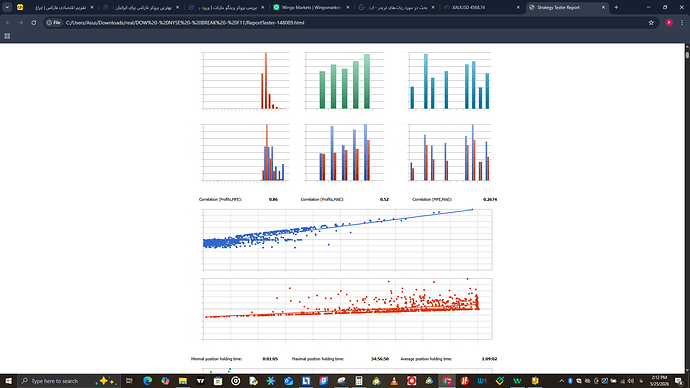Click the green bar chart
This screenshot has width=690, height=388.
(344, 81)
